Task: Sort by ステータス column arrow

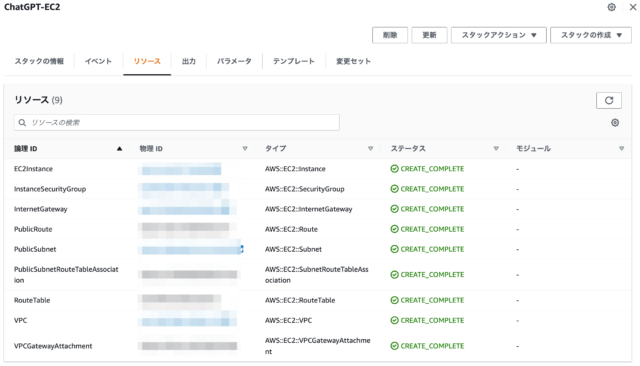Action: [x=496, y=149]
